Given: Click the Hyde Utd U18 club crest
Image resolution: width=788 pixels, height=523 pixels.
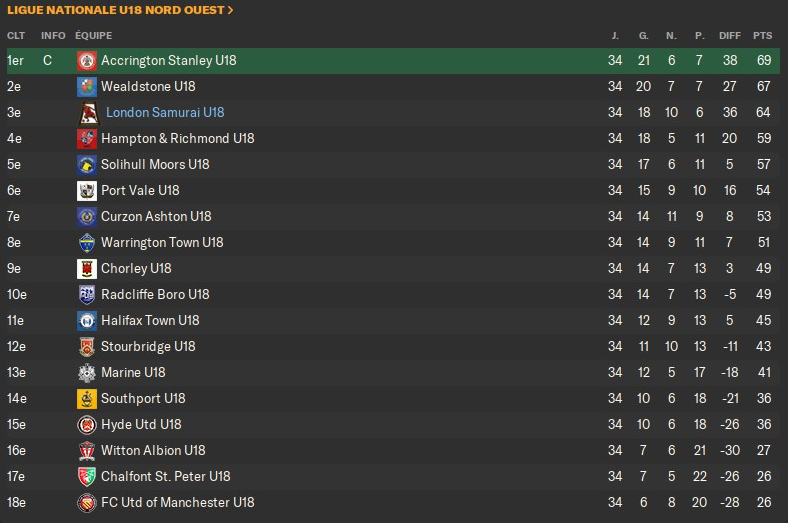Looking at the screenshot, I should click(87, 425).
